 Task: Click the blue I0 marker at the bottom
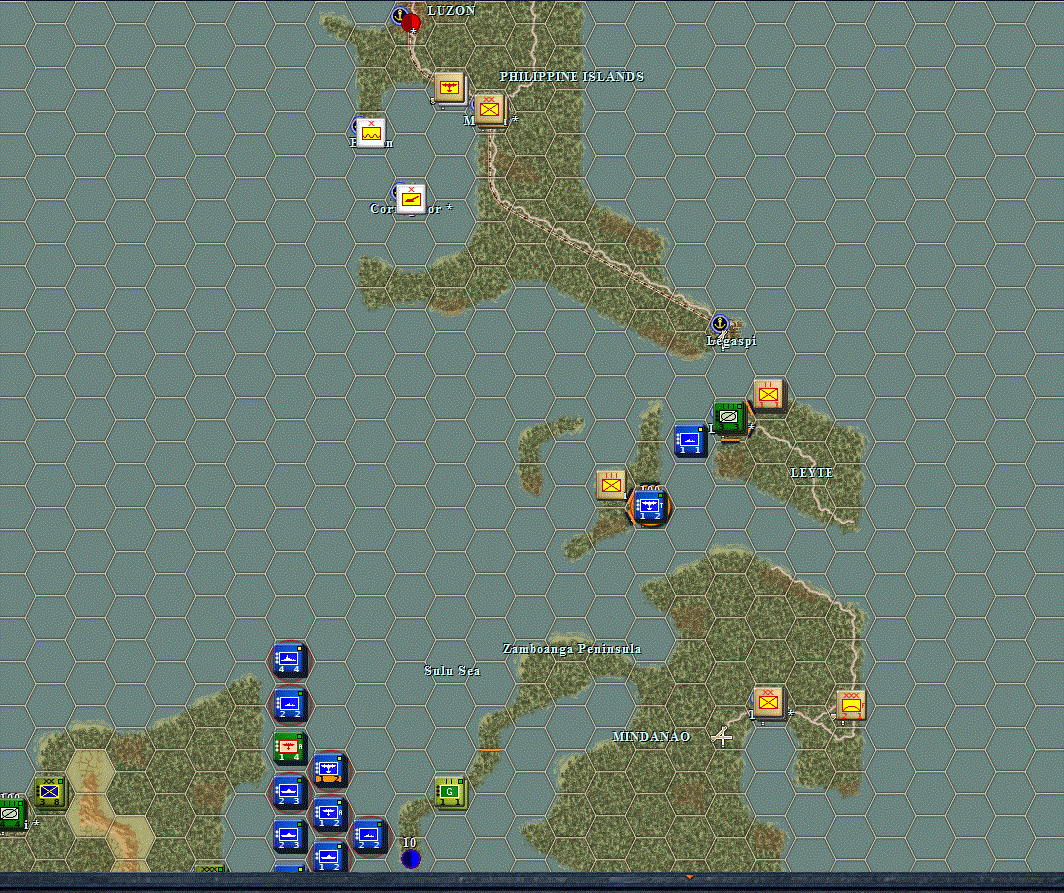pyautogui.click(x=410, y=857)
